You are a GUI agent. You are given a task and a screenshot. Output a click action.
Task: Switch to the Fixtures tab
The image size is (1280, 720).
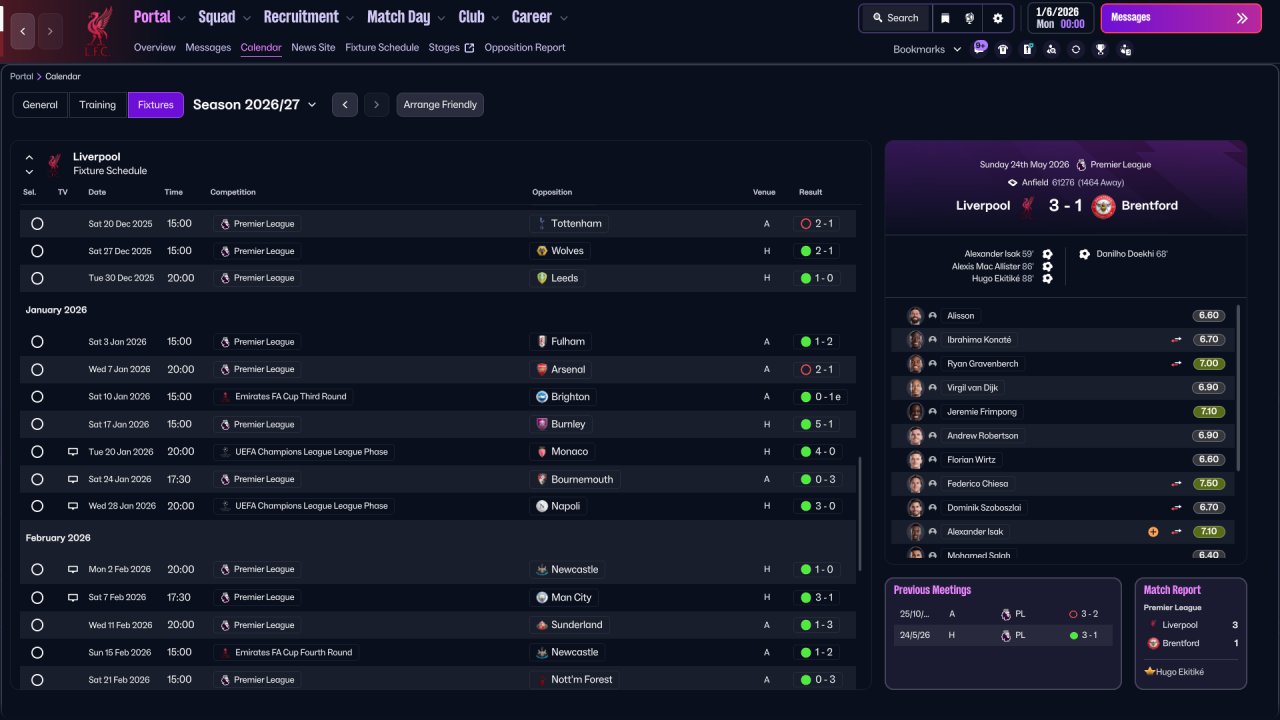[156, 105]
